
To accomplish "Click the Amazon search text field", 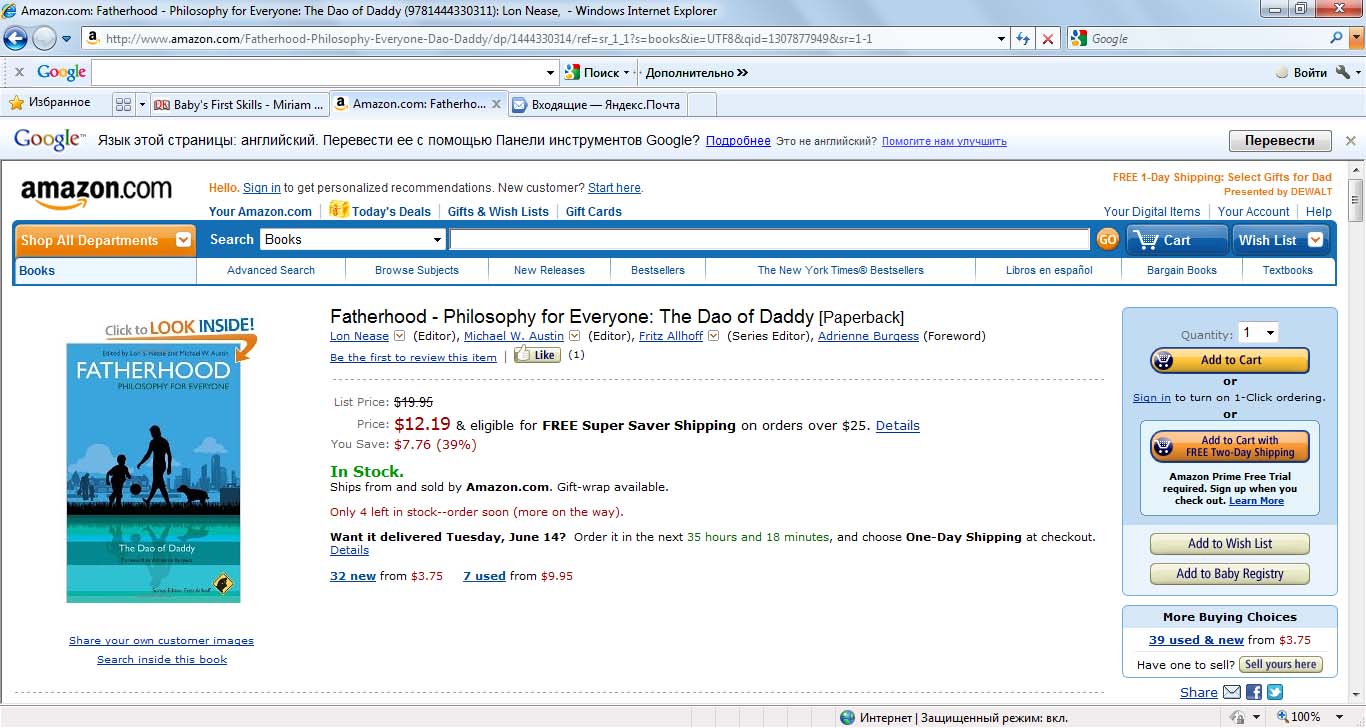I will 769,240.
